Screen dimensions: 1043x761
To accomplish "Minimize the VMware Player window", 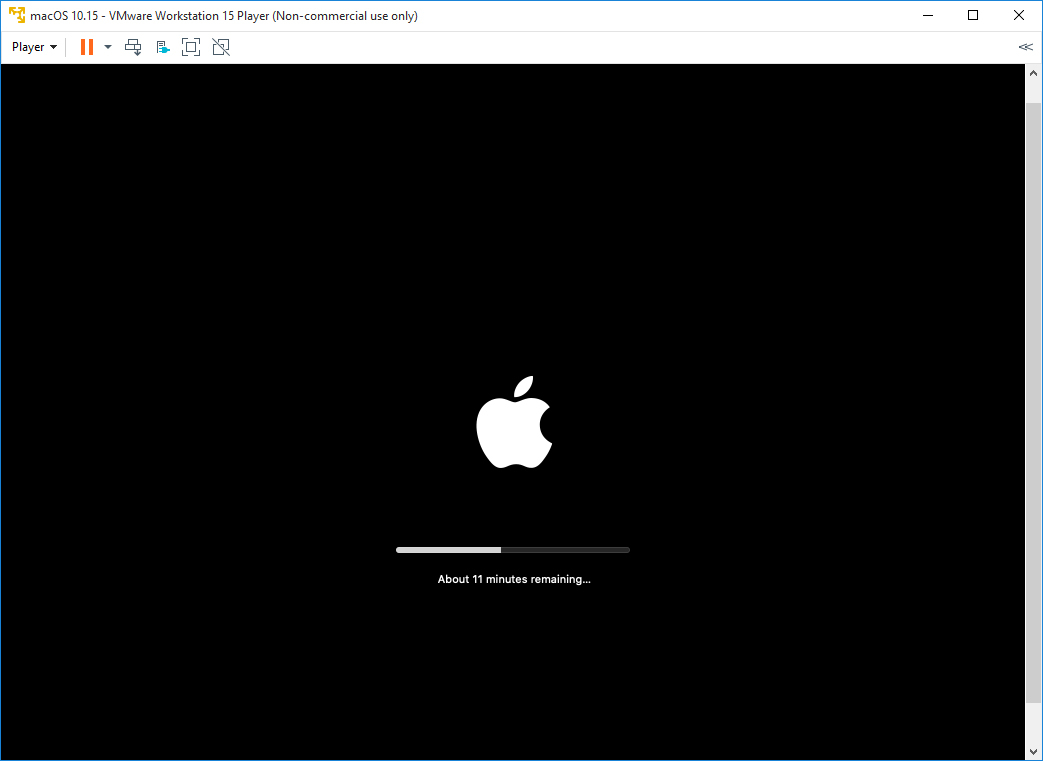I will point(927,15).
